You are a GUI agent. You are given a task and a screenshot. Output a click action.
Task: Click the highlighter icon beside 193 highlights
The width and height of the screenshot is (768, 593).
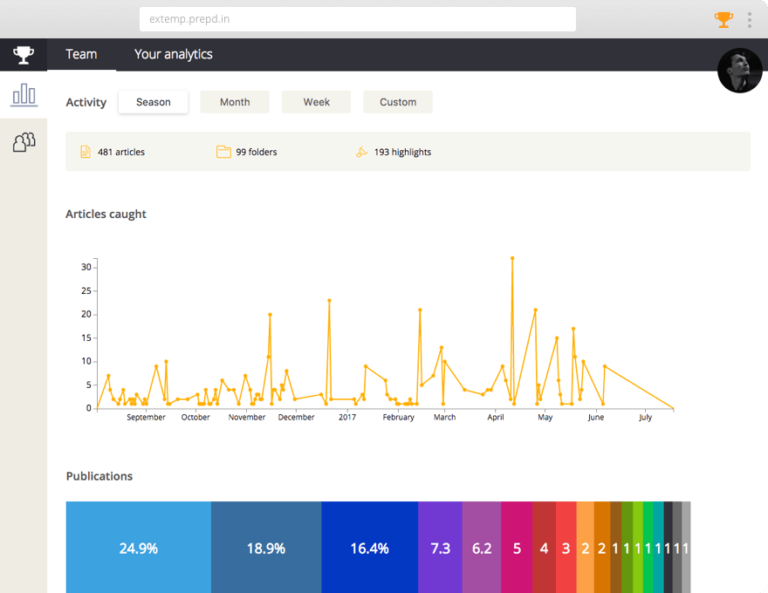[361, 152]
